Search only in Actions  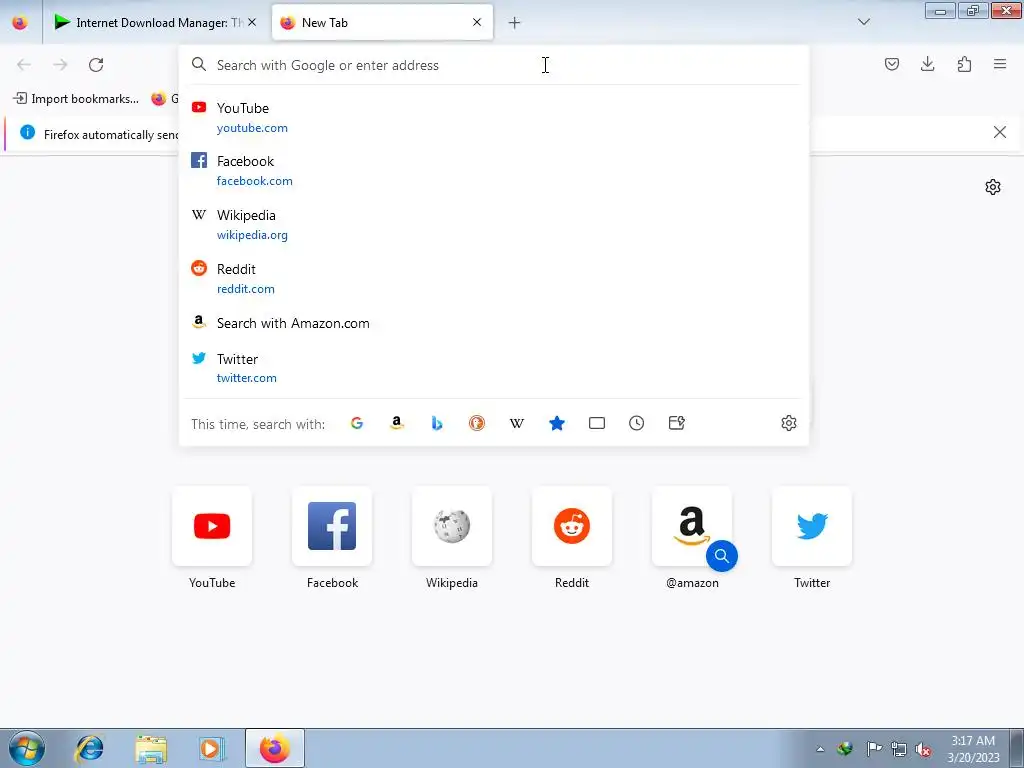coord(677,423)
